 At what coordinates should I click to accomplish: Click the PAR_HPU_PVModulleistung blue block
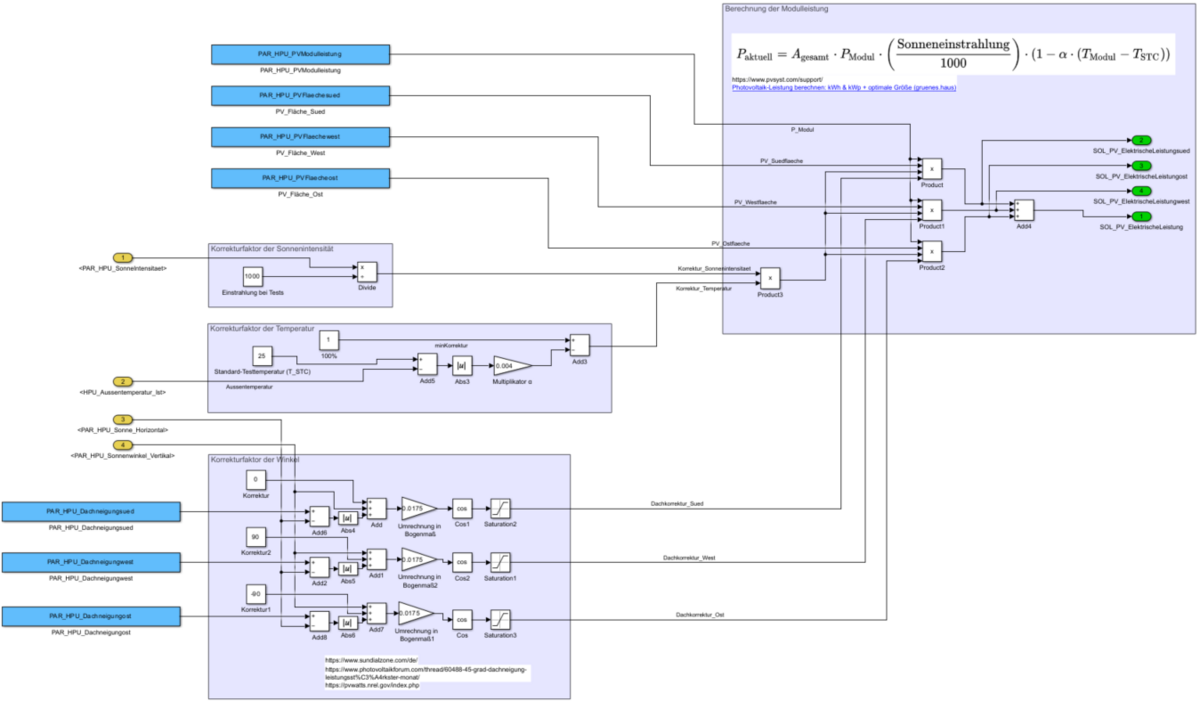click(301, 53)
